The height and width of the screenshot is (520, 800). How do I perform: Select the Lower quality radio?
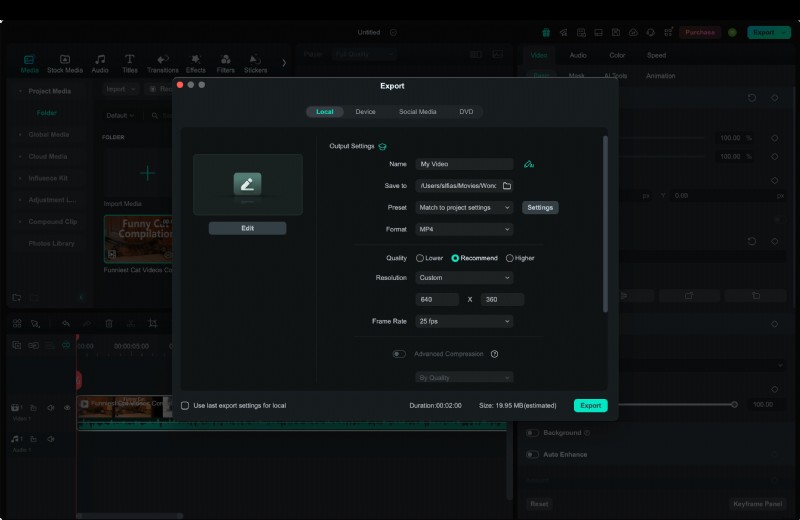[420, 258]
